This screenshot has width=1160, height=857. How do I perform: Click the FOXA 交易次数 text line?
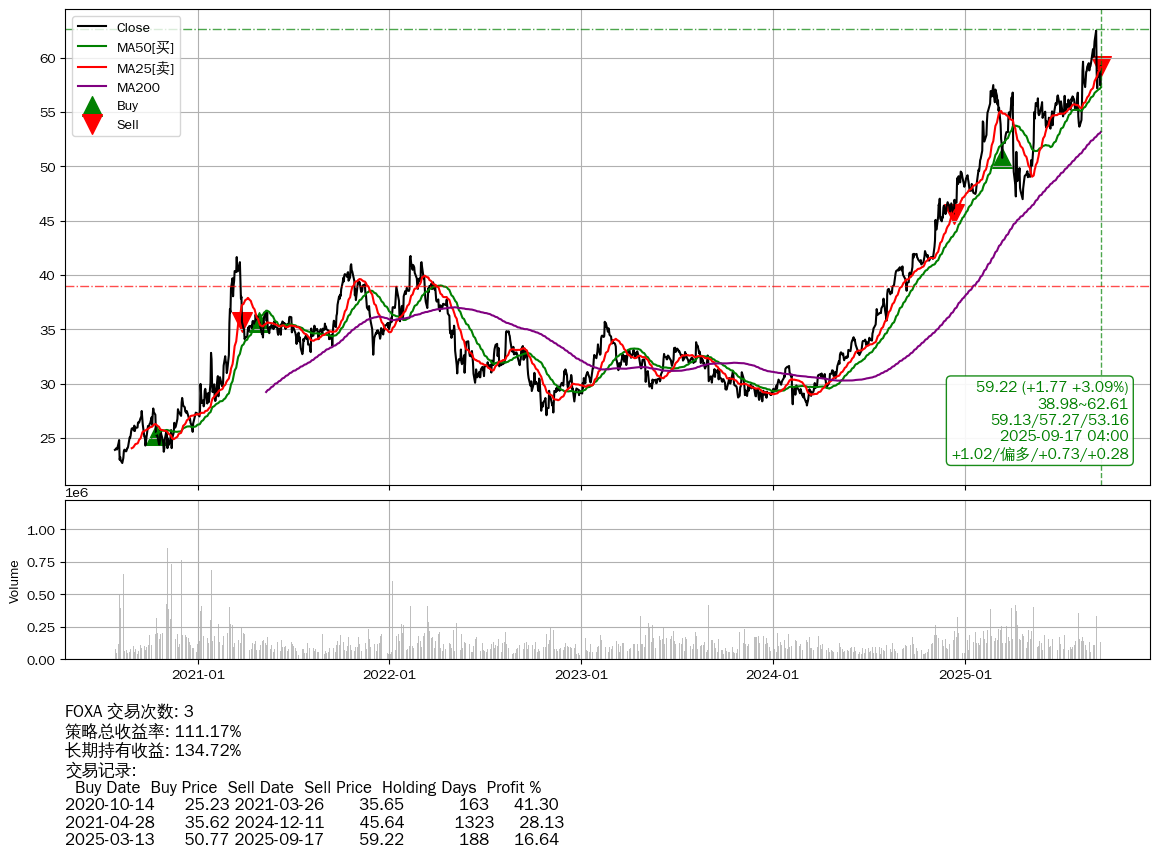pyautogui.click(x=129, y=712)
